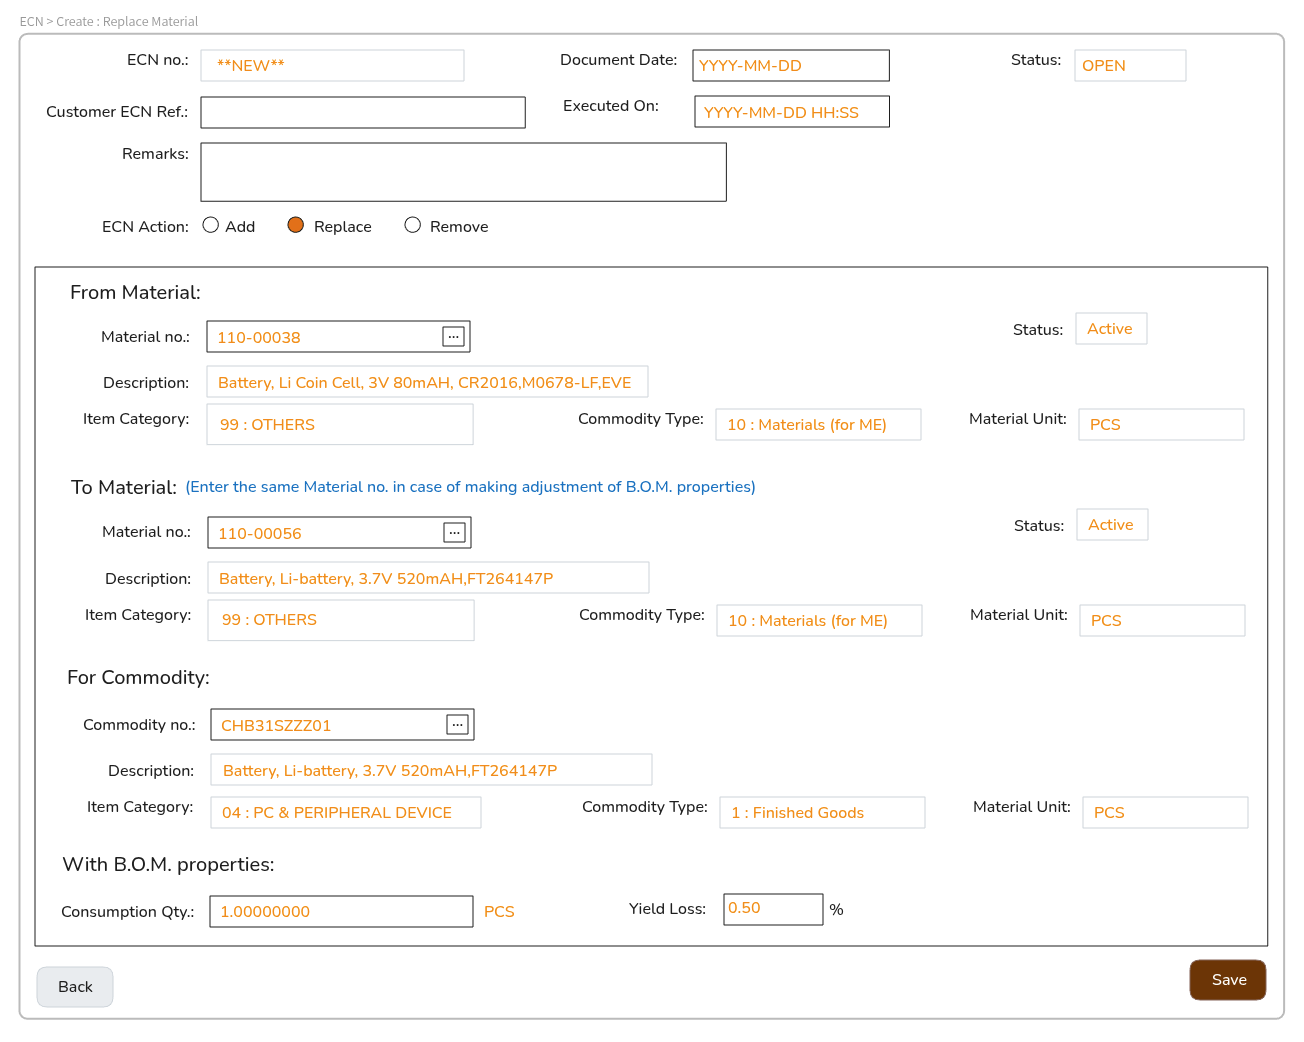
Task: Click the Back button
Action: pos(75,987)
